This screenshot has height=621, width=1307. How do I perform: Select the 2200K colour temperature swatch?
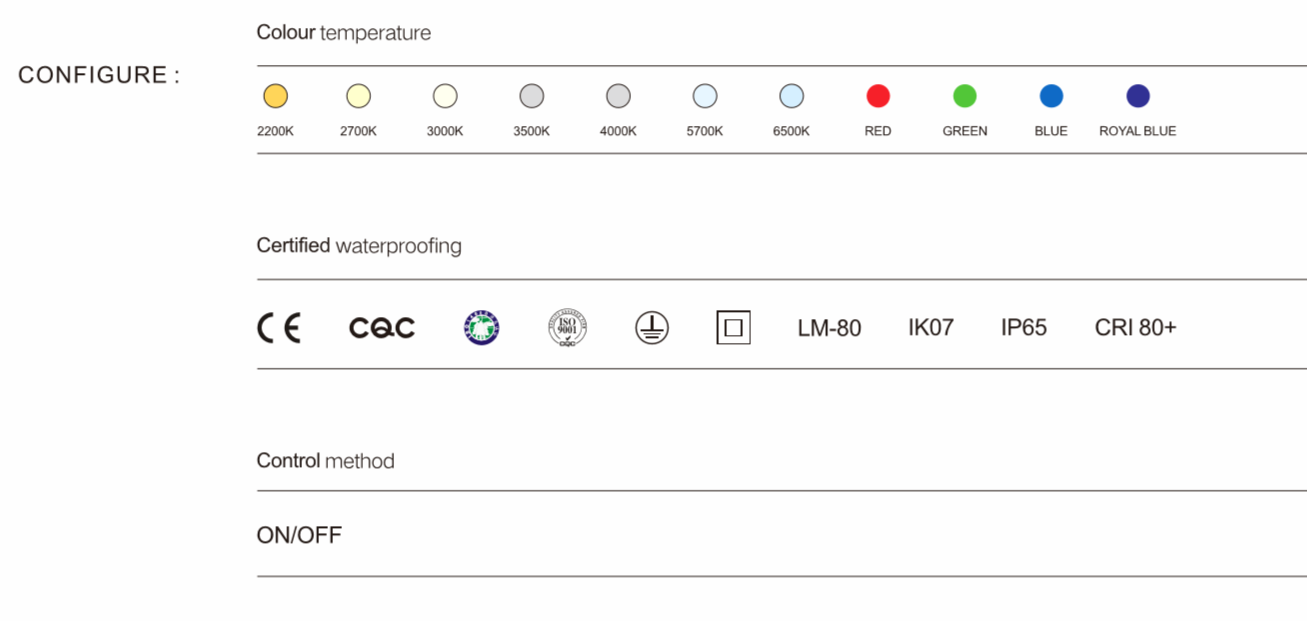coord(275,96)
